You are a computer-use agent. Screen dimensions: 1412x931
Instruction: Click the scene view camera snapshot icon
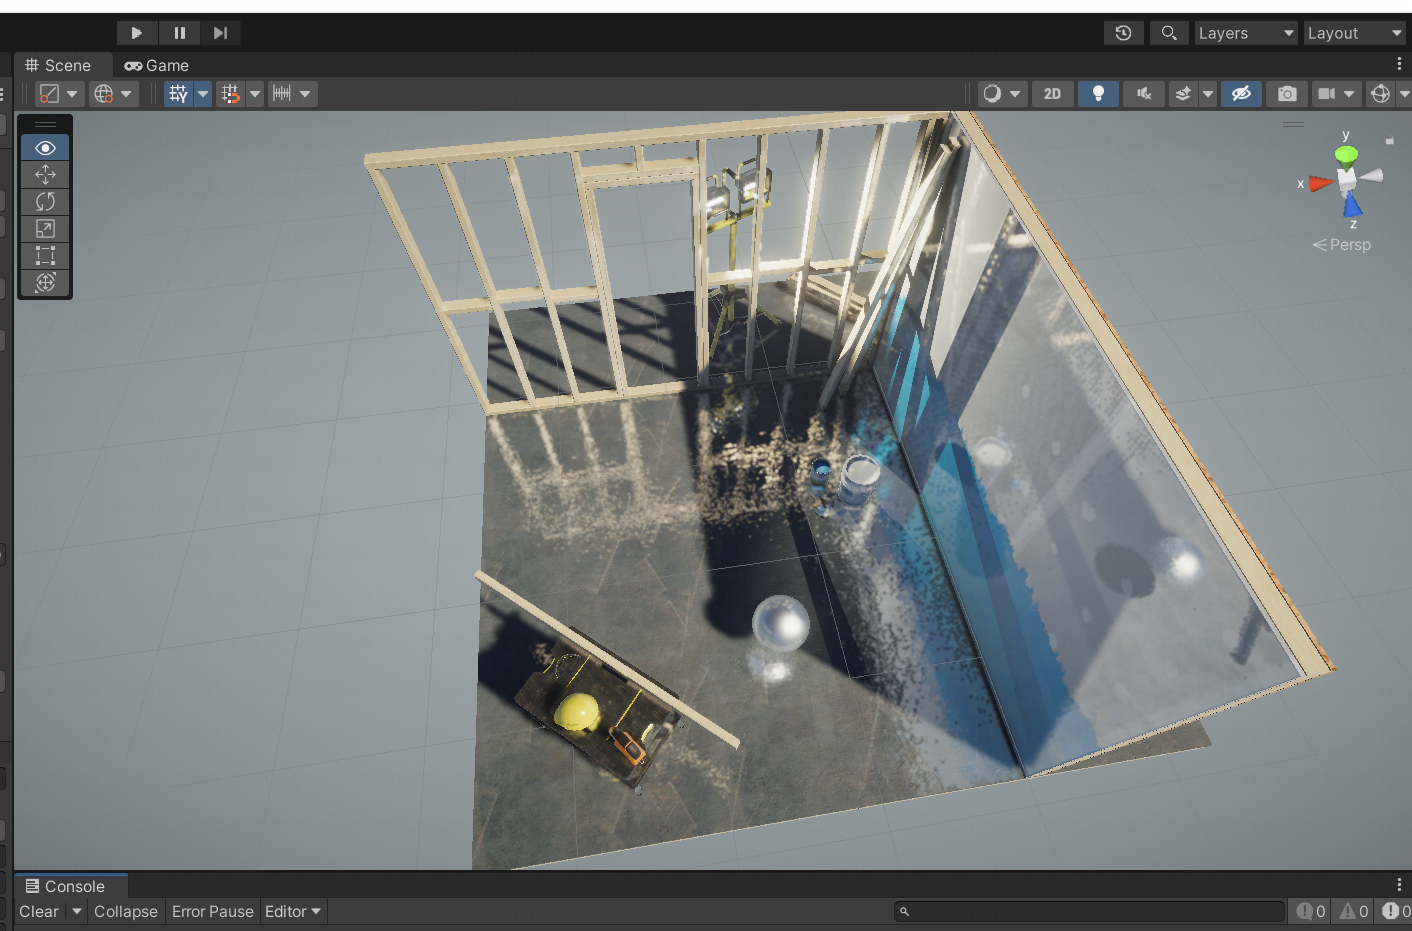point(1286,93)
